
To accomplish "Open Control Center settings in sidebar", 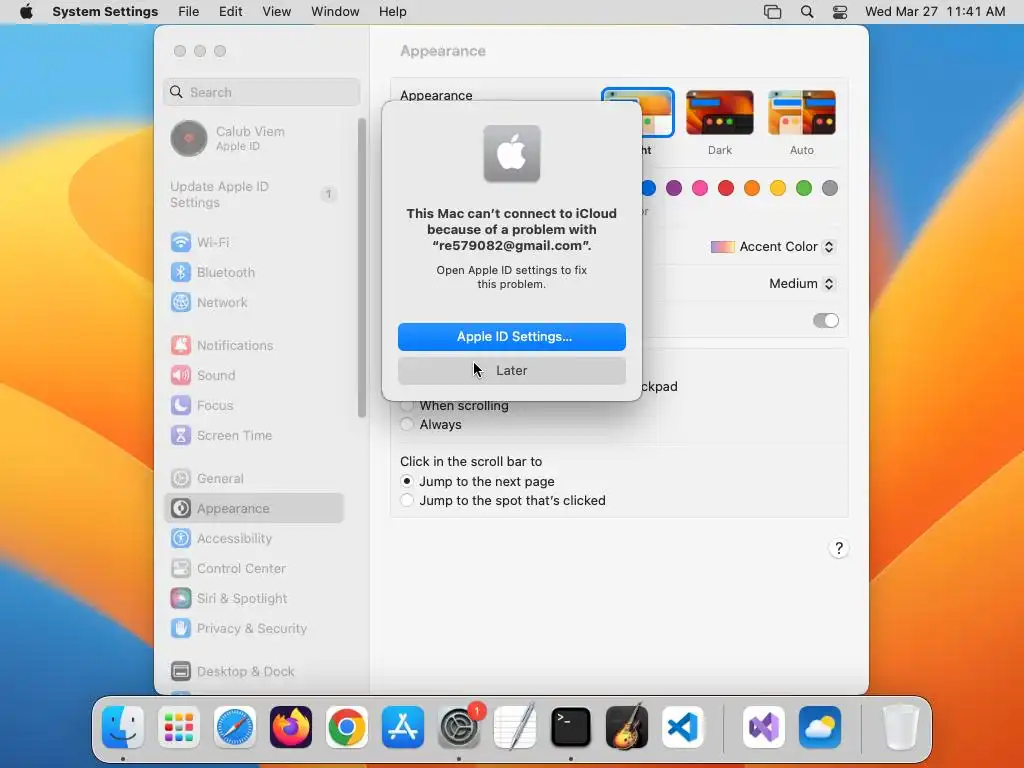I will [x=253, y=569].
